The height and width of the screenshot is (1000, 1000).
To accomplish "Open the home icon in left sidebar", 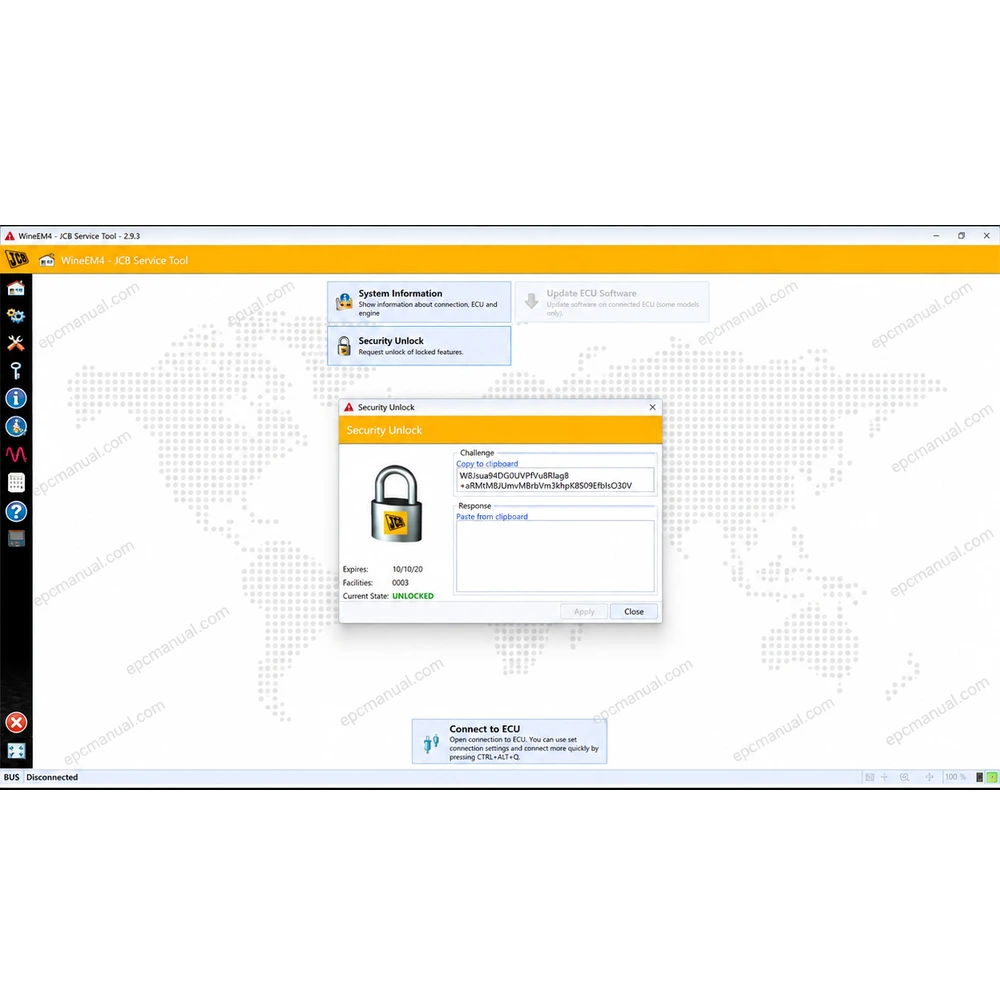I will (x=16, y=288).
